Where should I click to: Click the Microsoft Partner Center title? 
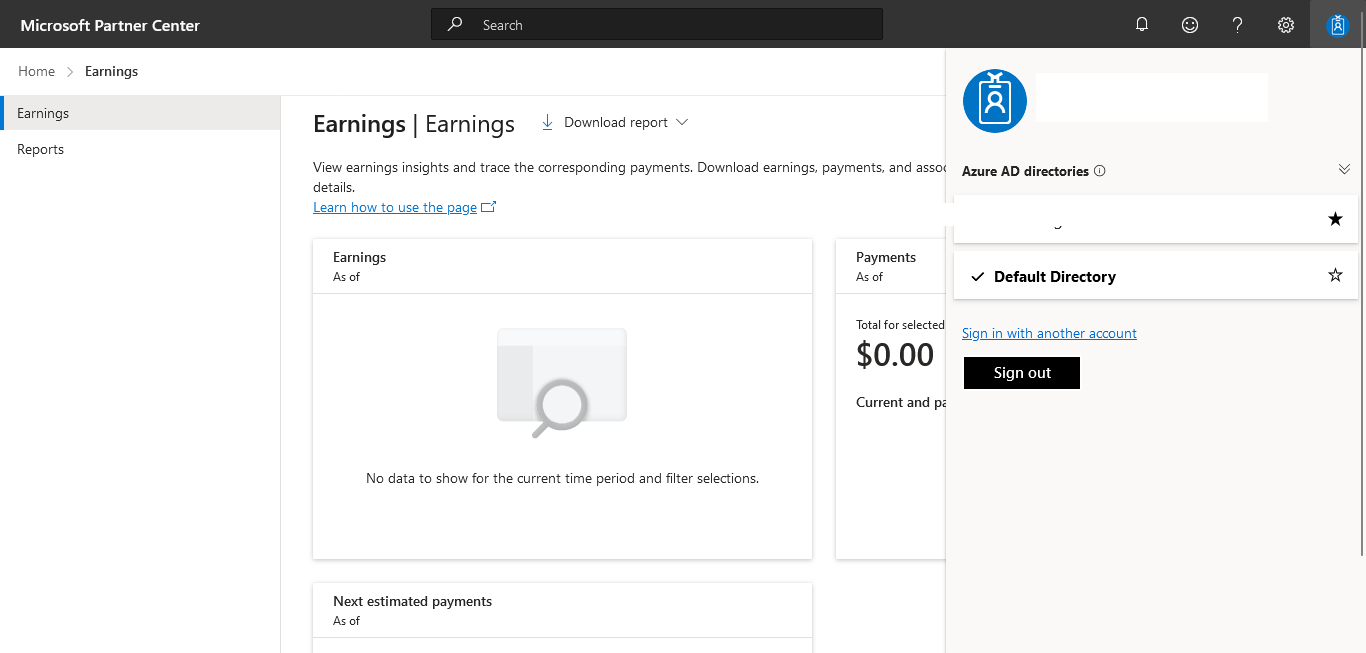click(110, 25)
